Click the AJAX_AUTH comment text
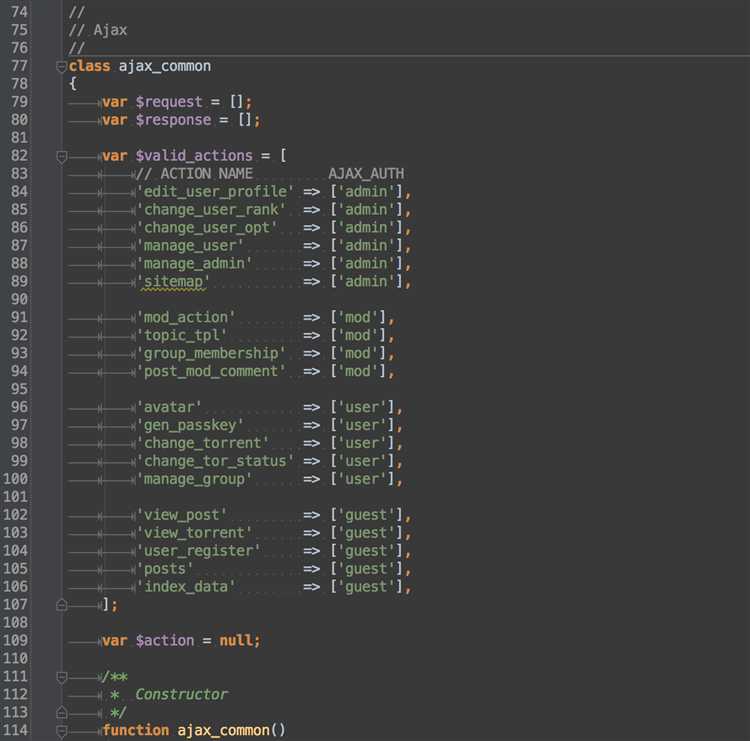 coord(366,174)
